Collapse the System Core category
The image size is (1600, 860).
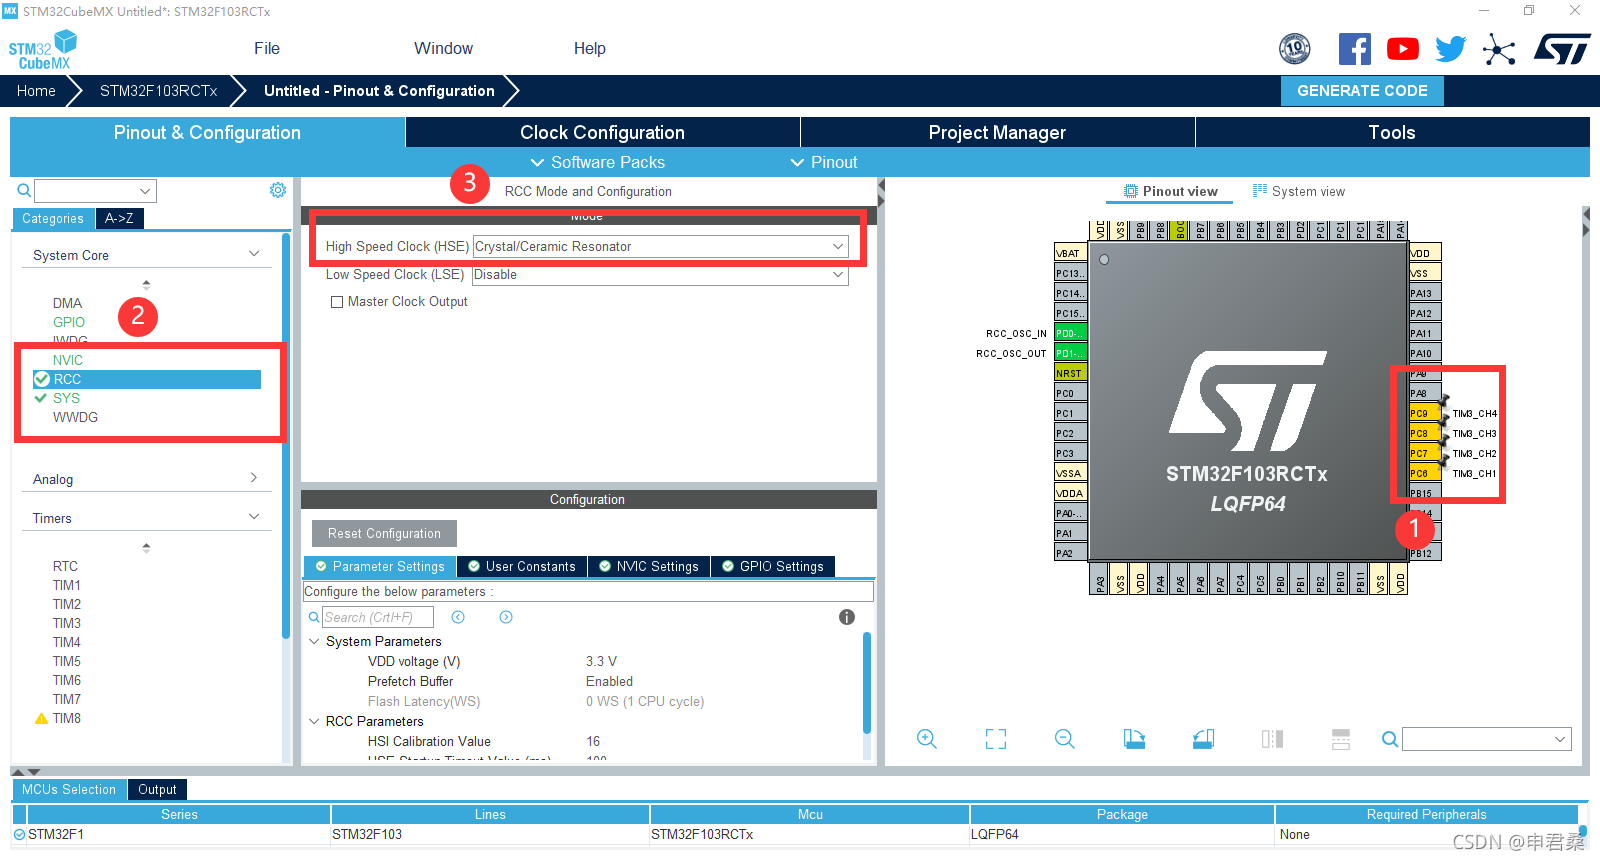point(254,254)
